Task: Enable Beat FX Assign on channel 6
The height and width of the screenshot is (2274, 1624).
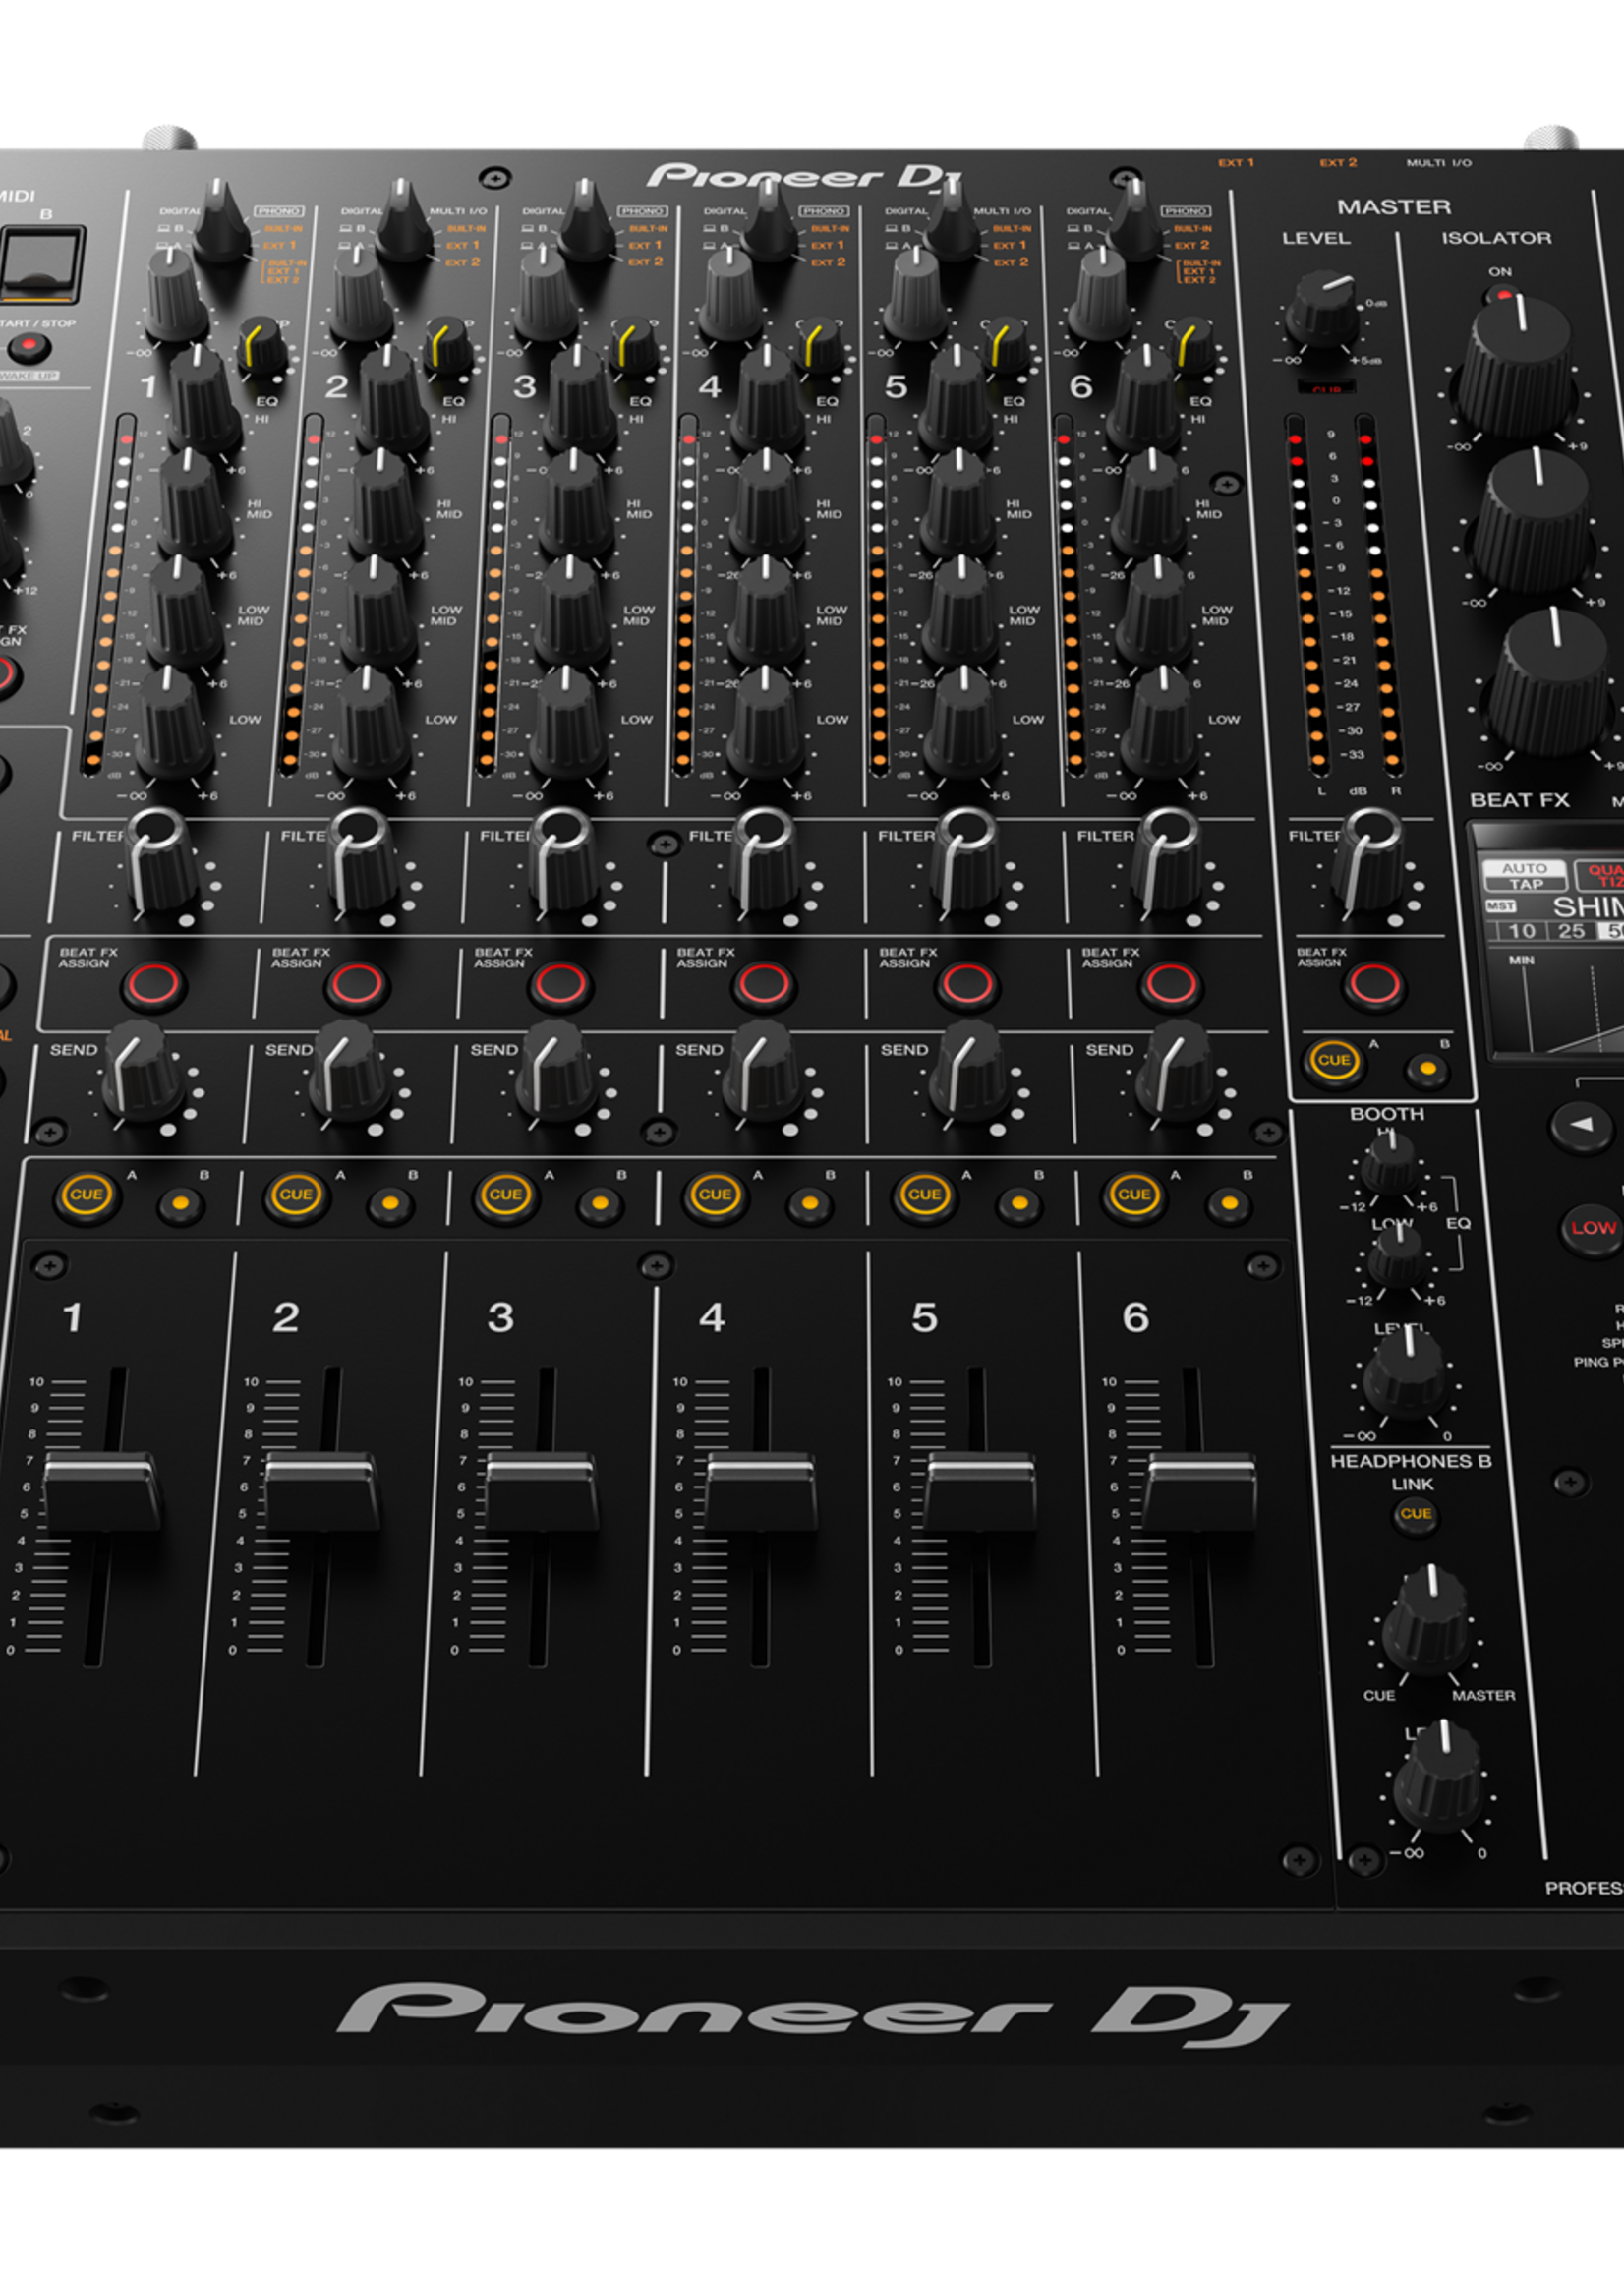Action: pyautogui.click(x=1171, y=984)
